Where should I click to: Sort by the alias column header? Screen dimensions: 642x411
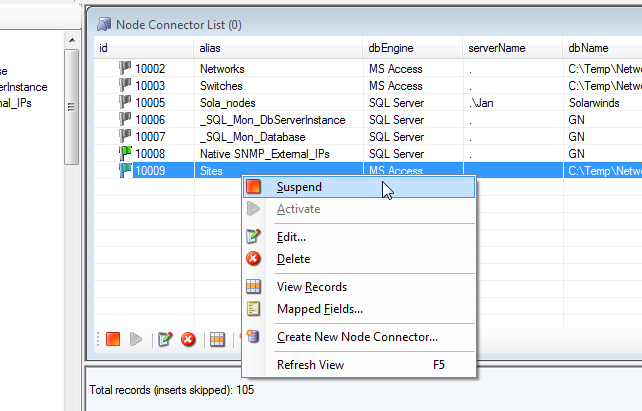click(210, 47)
